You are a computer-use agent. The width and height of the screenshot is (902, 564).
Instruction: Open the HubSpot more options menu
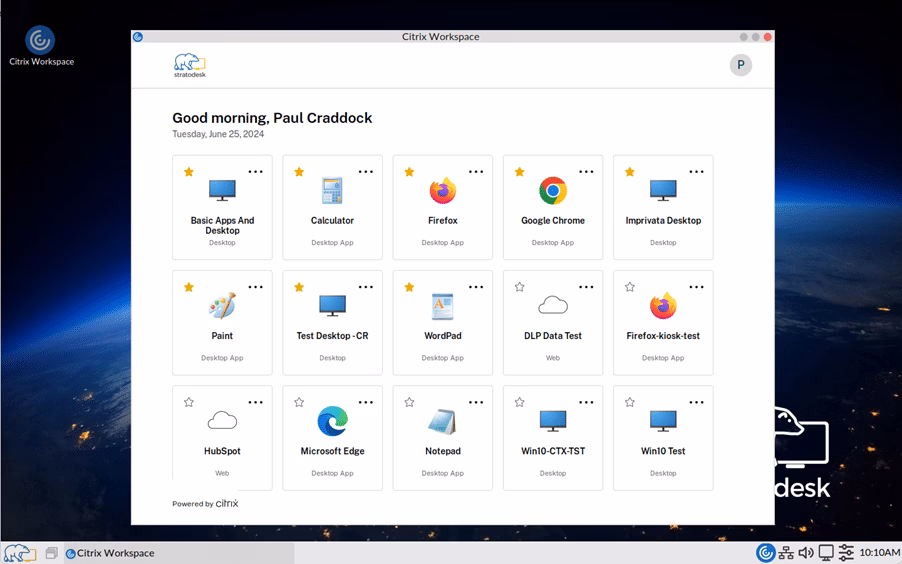[x=255, y=402]
